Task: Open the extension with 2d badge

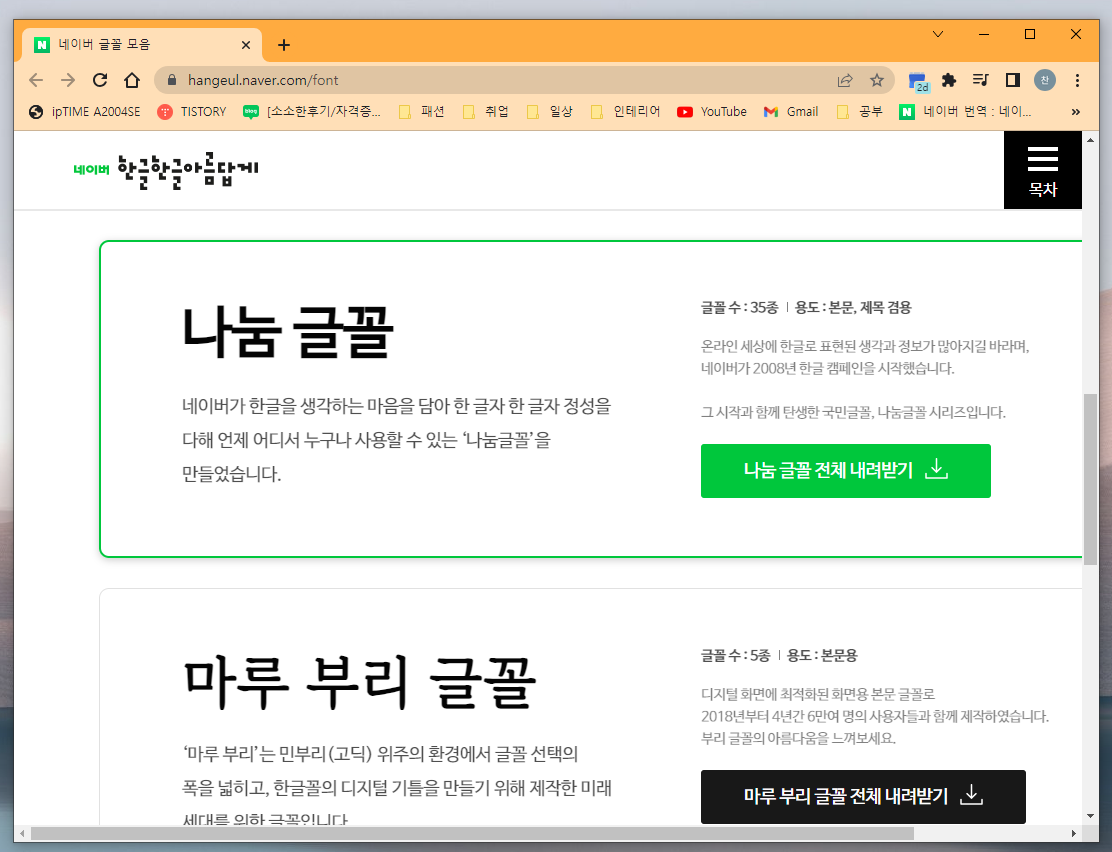Action: point(918,82)
